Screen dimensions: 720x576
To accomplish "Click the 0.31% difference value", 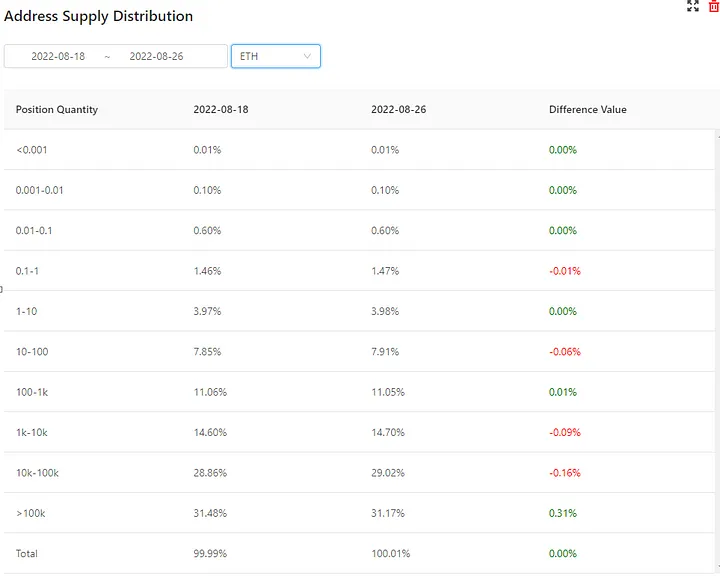I will tap(563, 513).
